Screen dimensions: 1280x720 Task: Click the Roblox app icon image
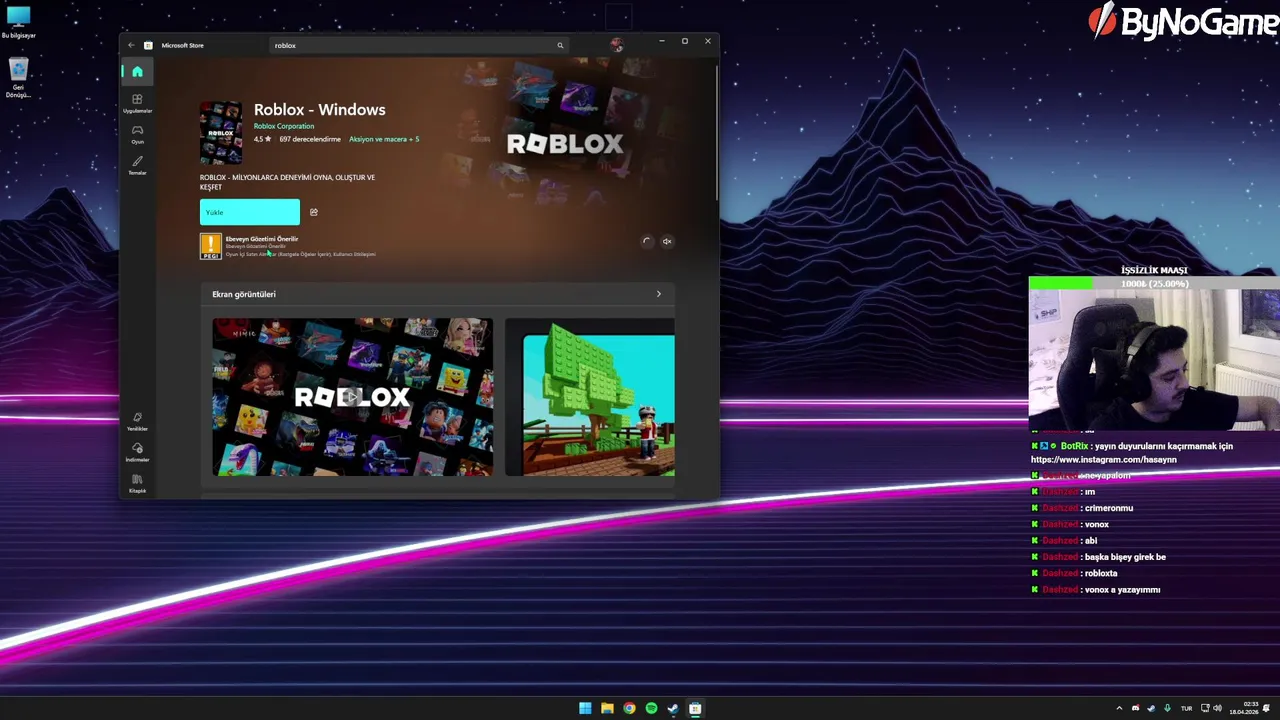point(221,132)
